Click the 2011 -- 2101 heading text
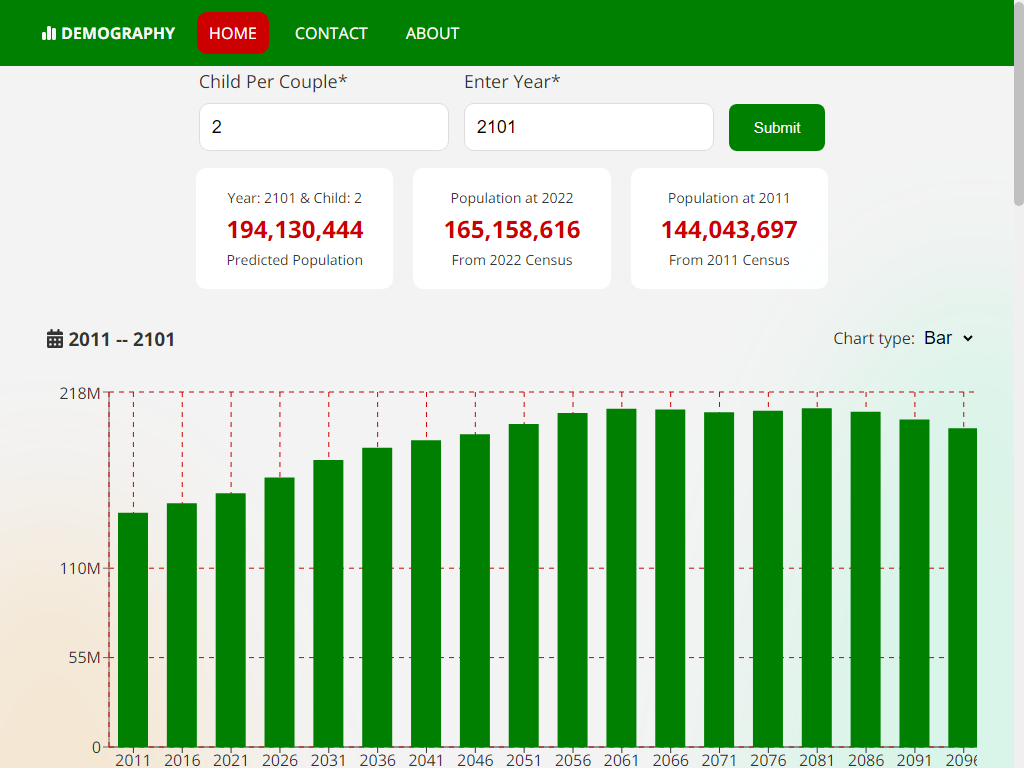 pyautogui.click(x=121, y=340)
